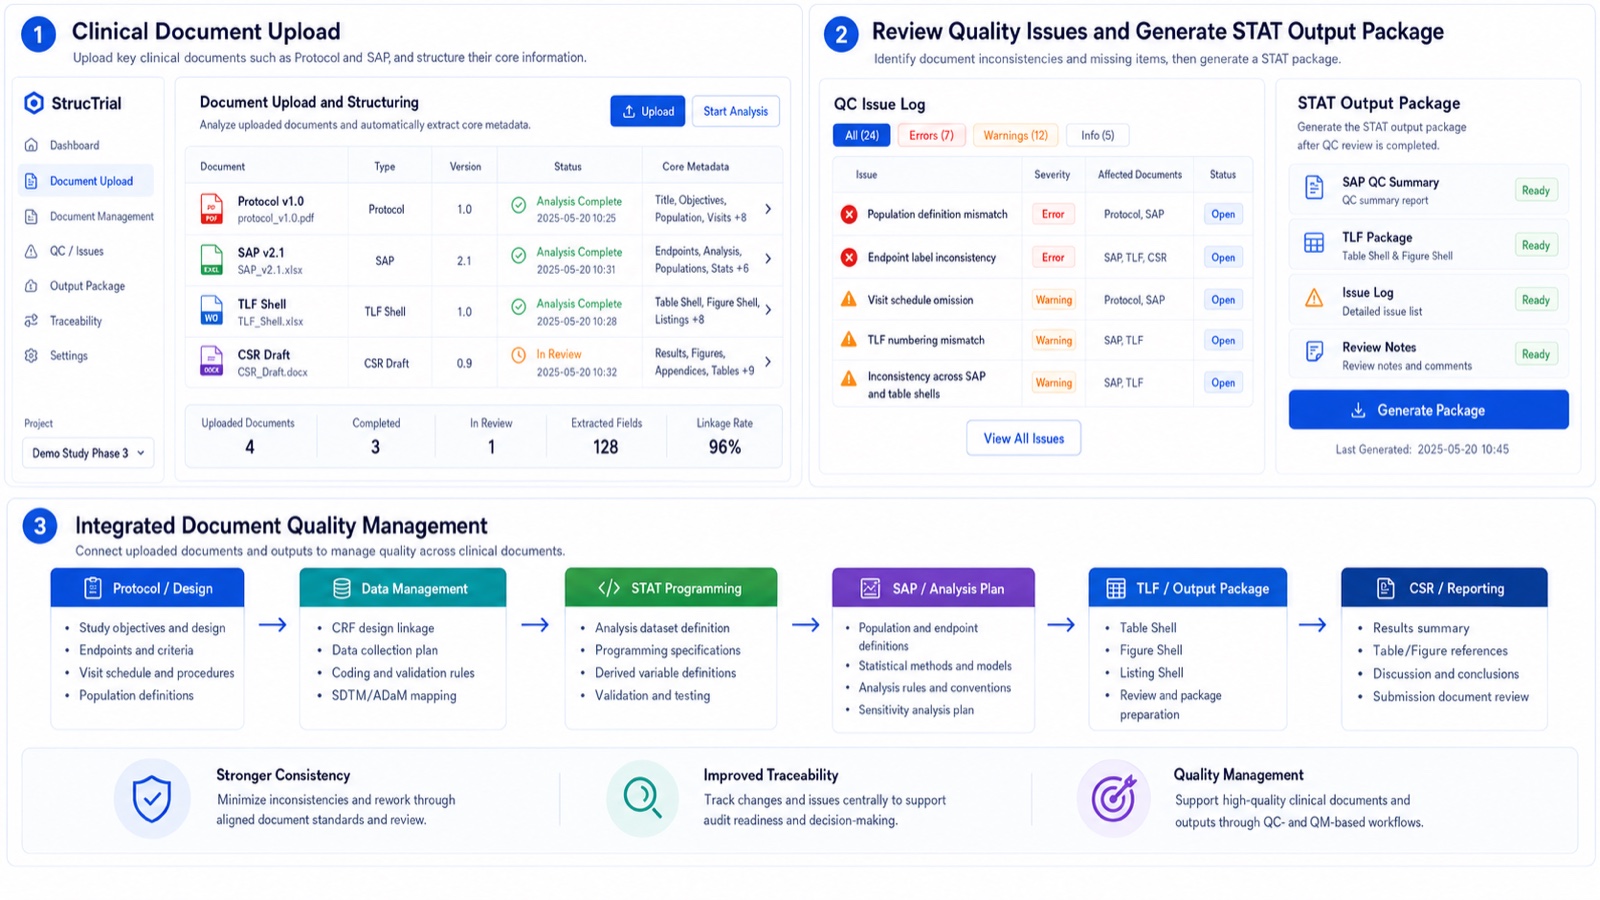Click the SAP v2.1 Excel file icon
Viewport: 1600px width, 900px height.
pos(212,260)
